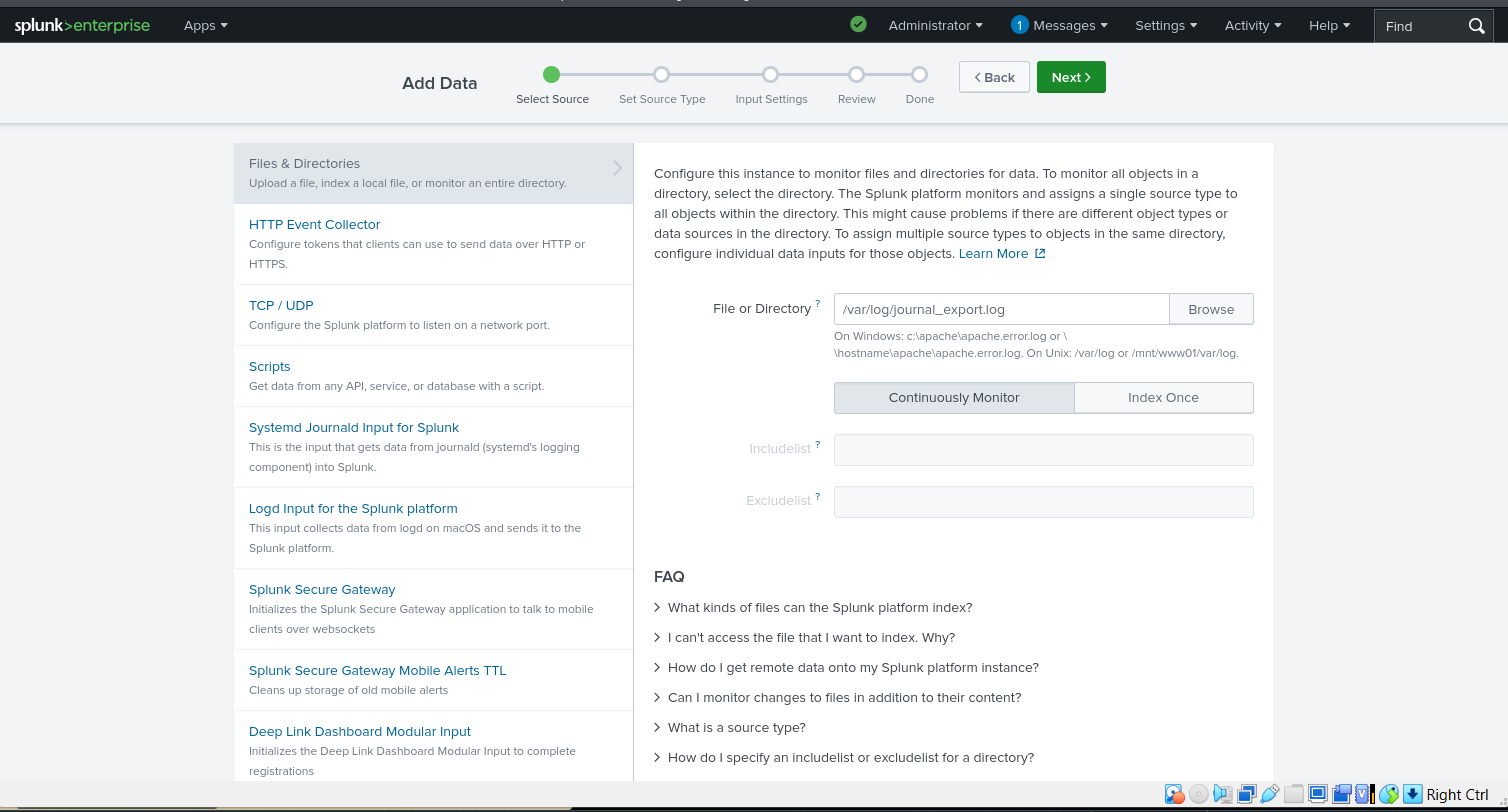Open the Apps dropdown menu
Viewport: 1508px width, 812px height.
click(206, 25)
